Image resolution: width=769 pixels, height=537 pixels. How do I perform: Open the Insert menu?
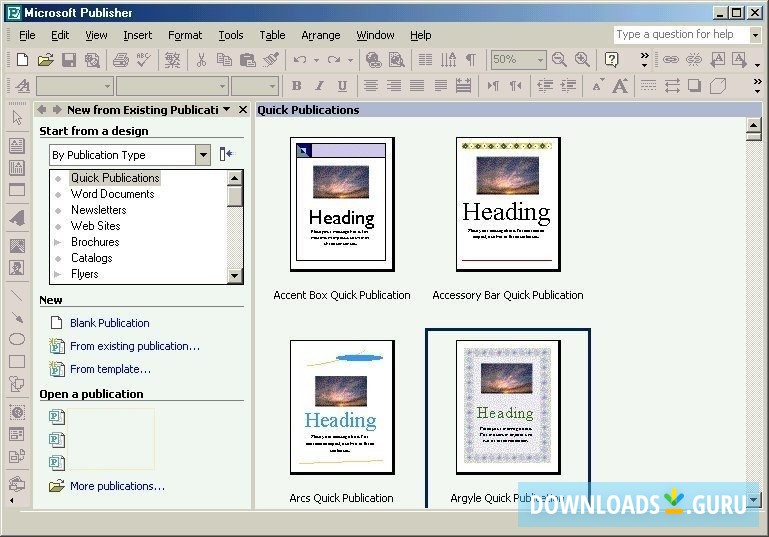137,35
